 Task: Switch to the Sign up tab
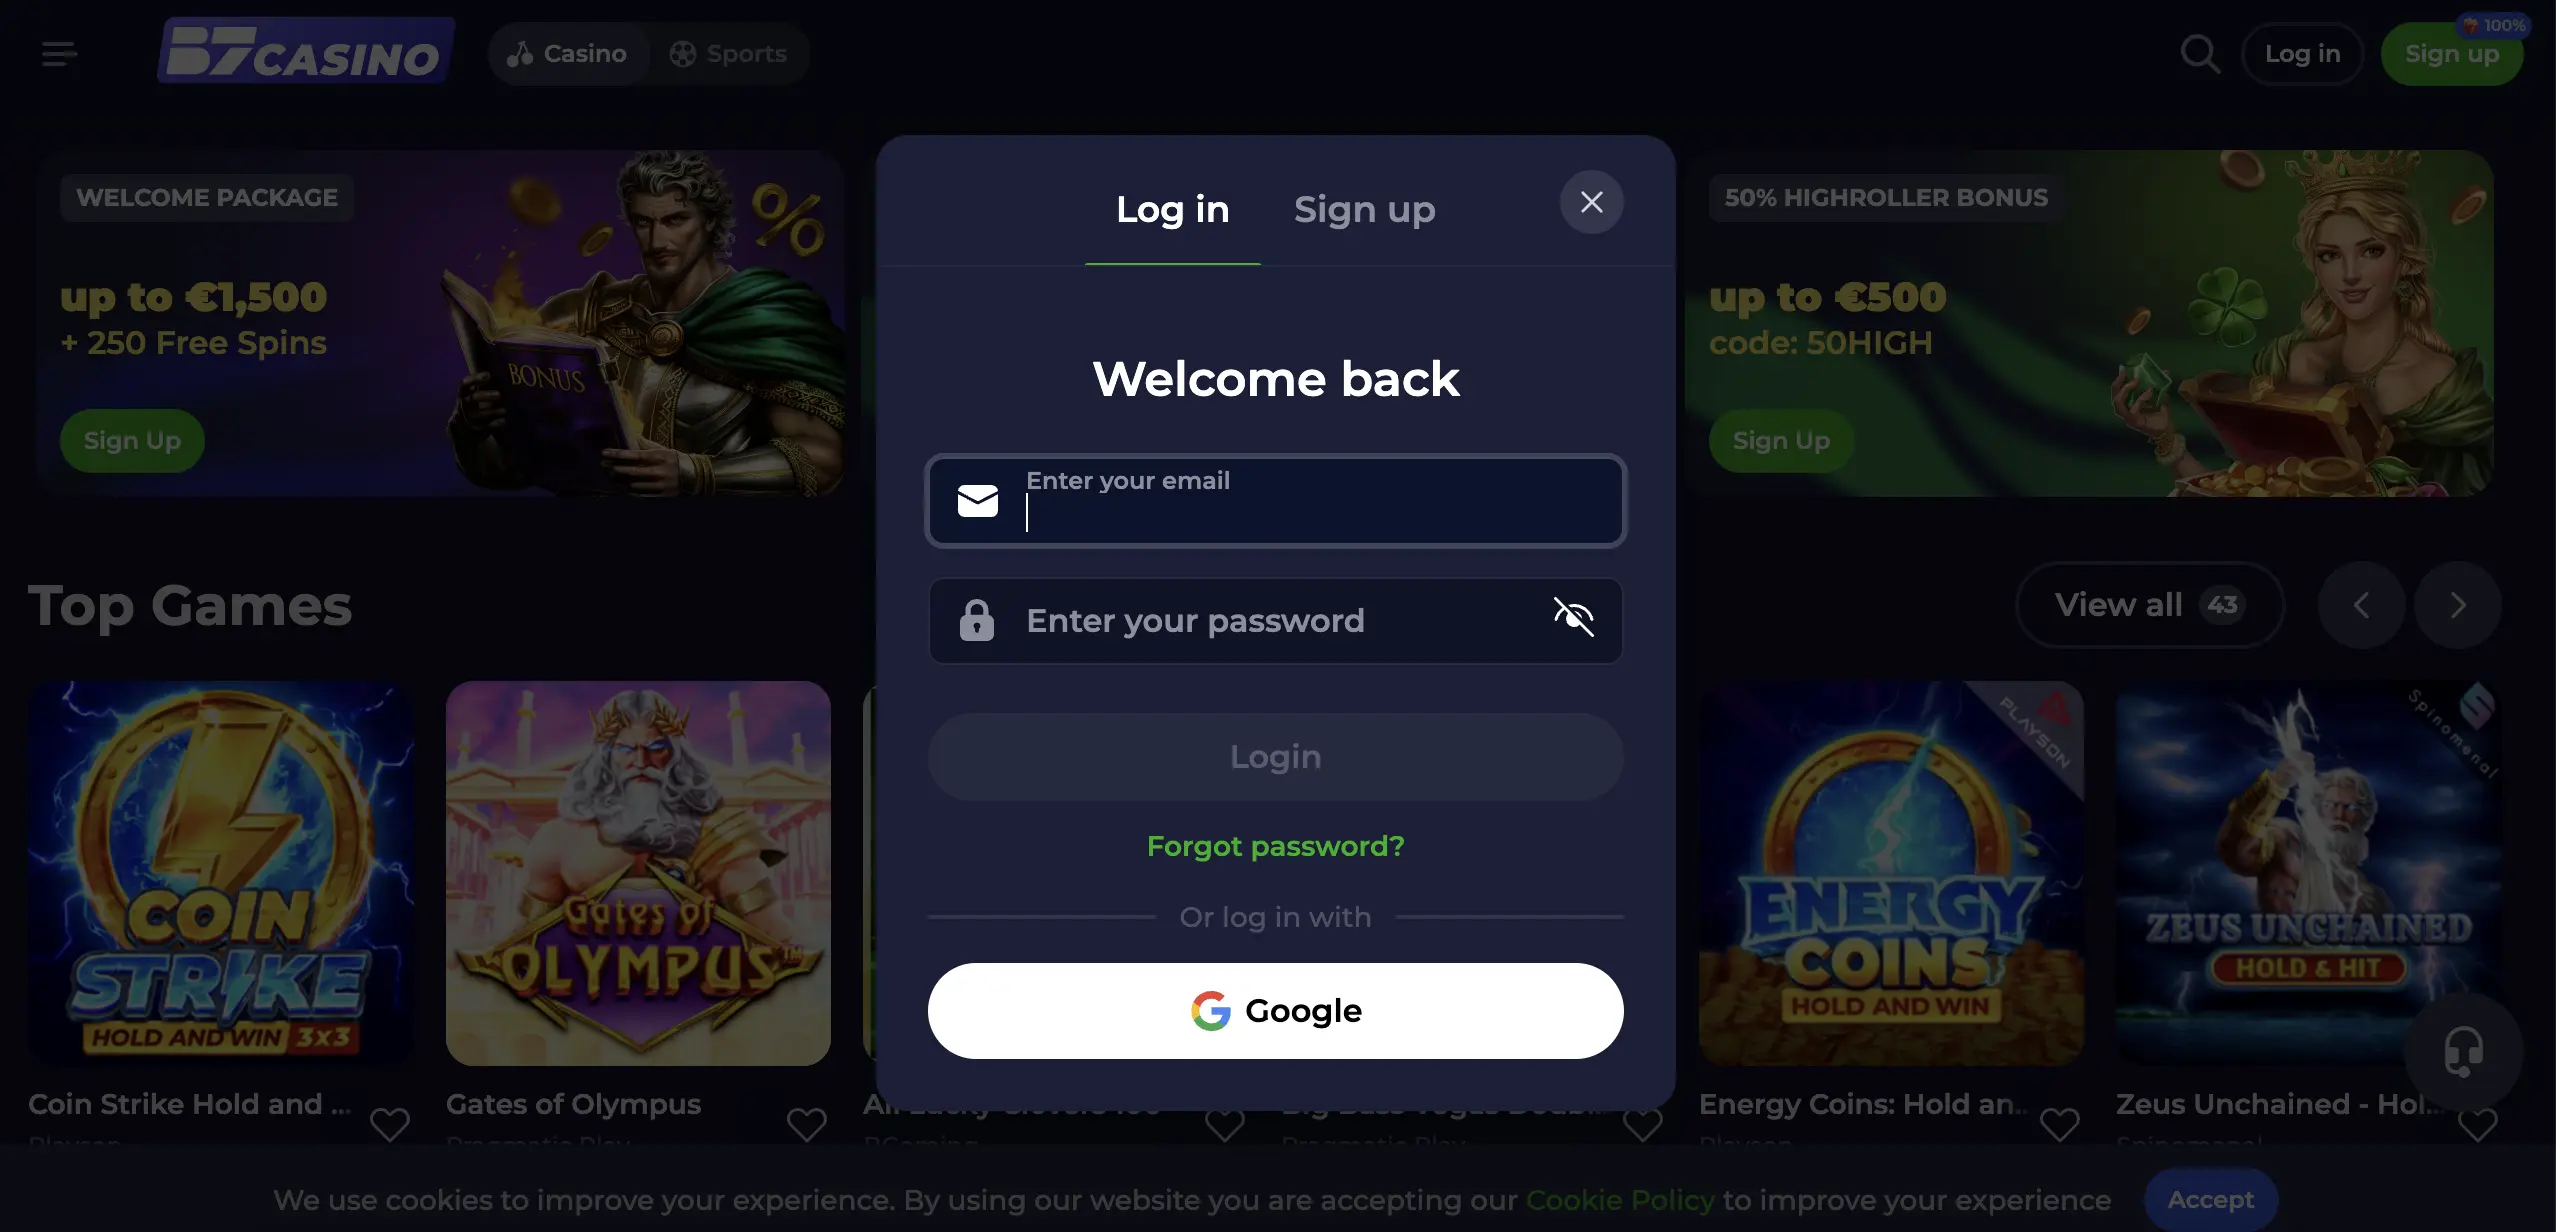coord(1365,210)
